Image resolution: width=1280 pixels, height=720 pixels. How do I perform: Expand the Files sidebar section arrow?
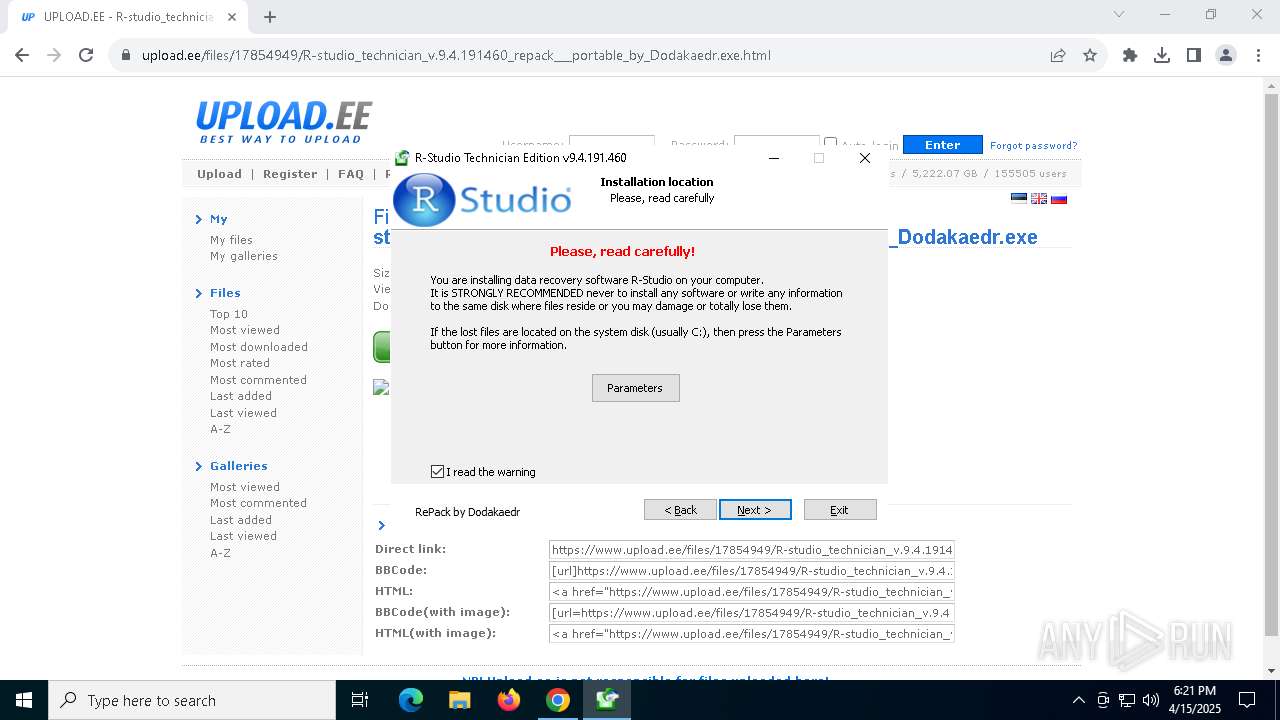pyautogui.click(x=199, y=293)
